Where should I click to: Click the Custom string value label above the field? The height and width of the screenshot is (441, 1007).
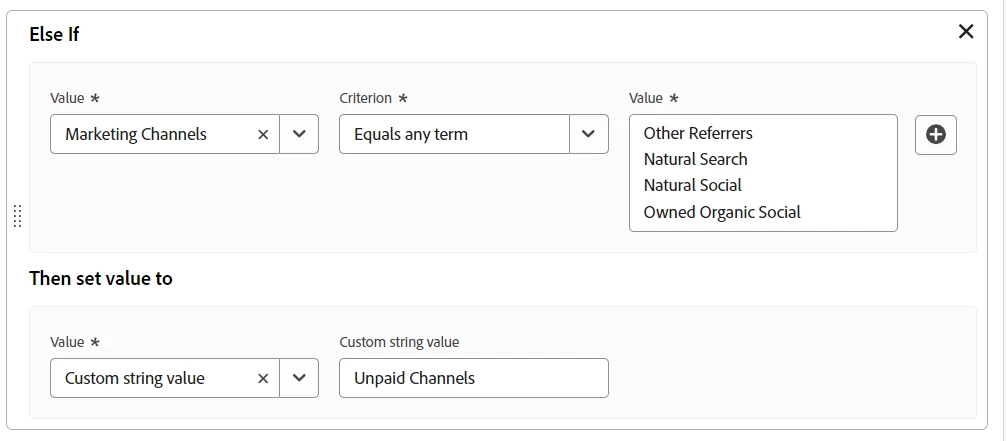coord(399,342)
